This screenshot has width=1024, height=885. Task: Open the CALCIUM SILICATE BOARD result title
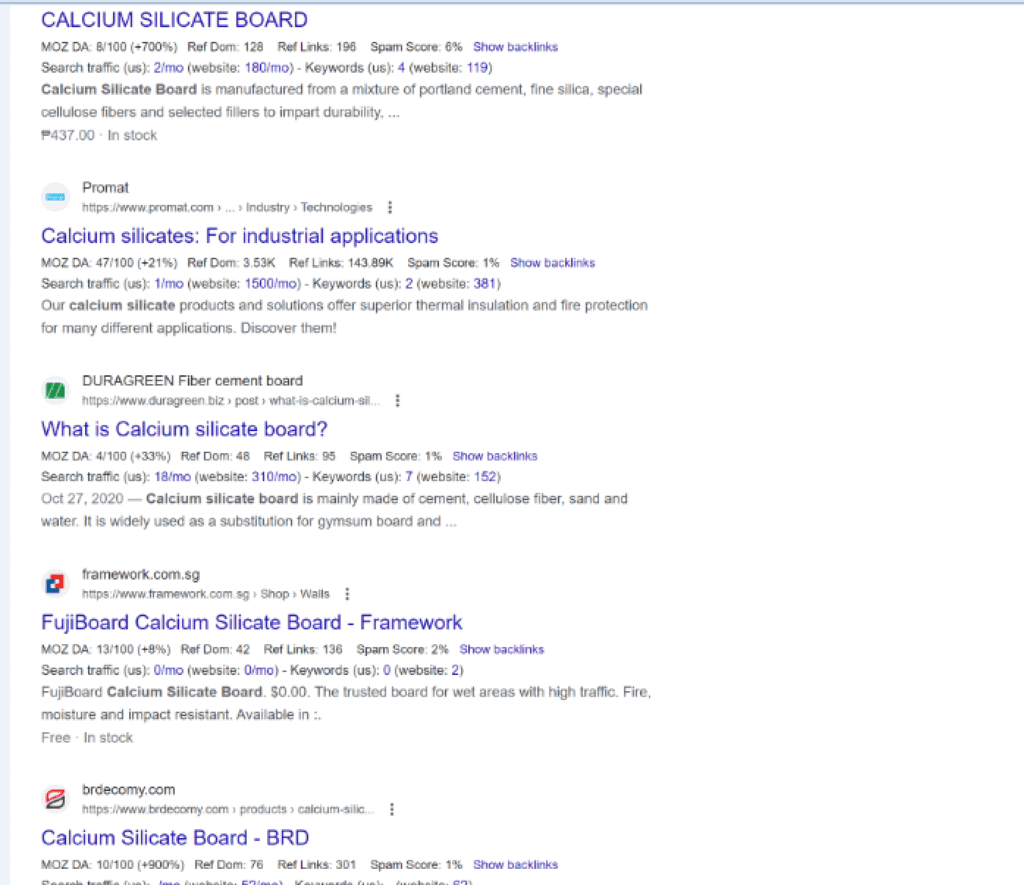174,20
